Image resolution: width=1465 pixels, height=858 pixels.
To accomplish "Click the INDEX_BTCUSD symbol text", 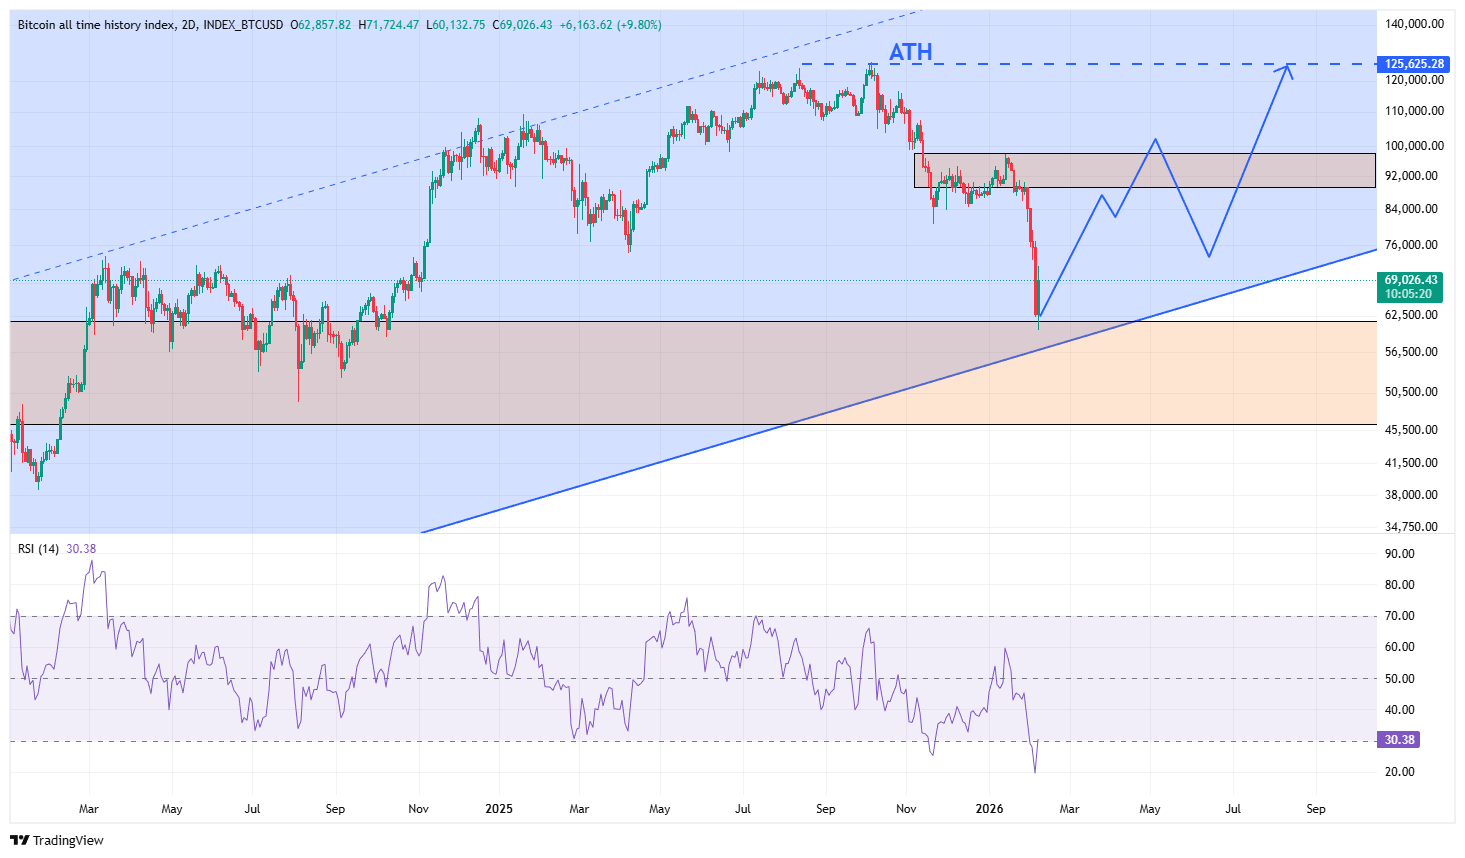I will pos(243,25).
